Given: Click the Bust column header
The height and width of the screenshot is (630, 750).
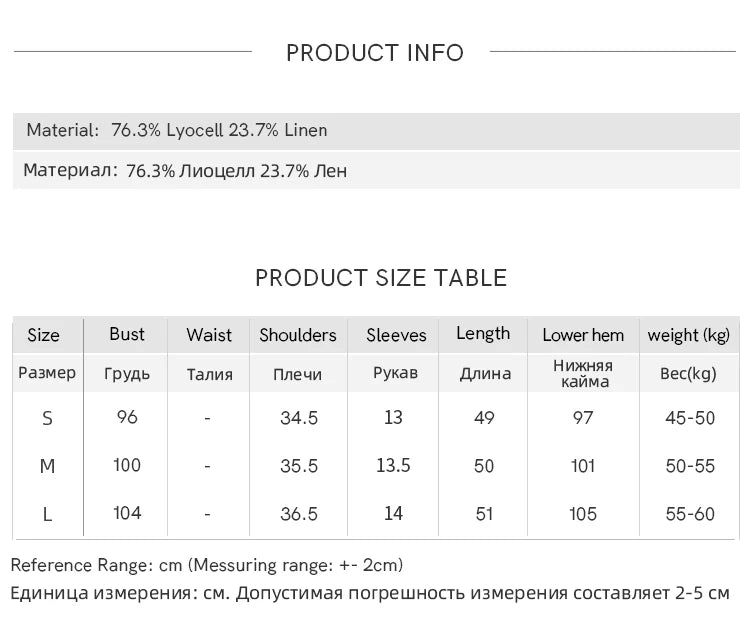Looking at the screenshot, I should 127,334.
